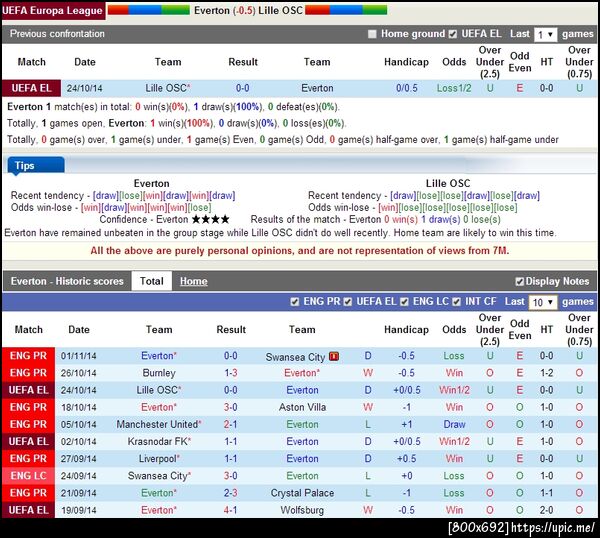The width and height of the screenshot is (600, 538).
Task: Click the Burnley 1-3 result
Action: click(231, 373)
